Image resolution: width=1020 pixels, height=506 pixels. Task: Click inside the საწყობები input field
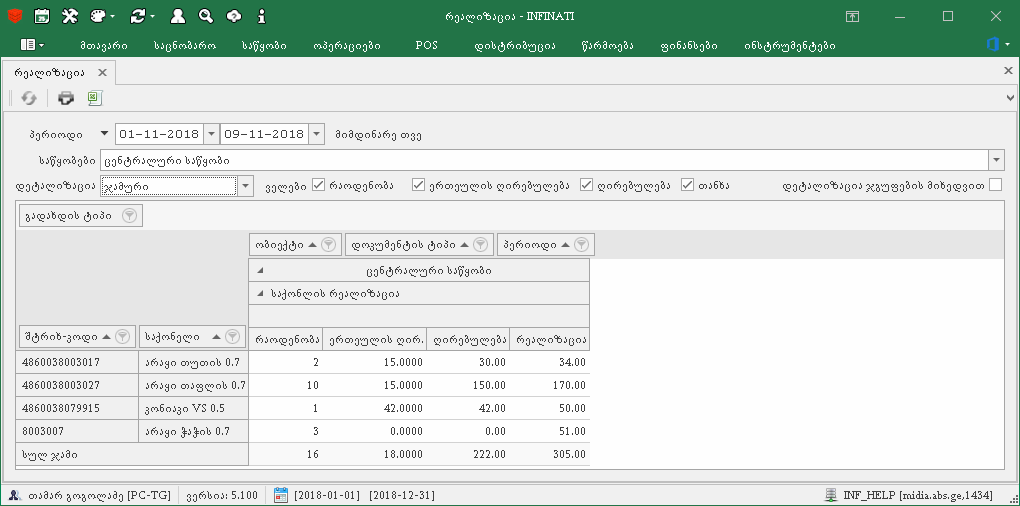click(543, 160)
